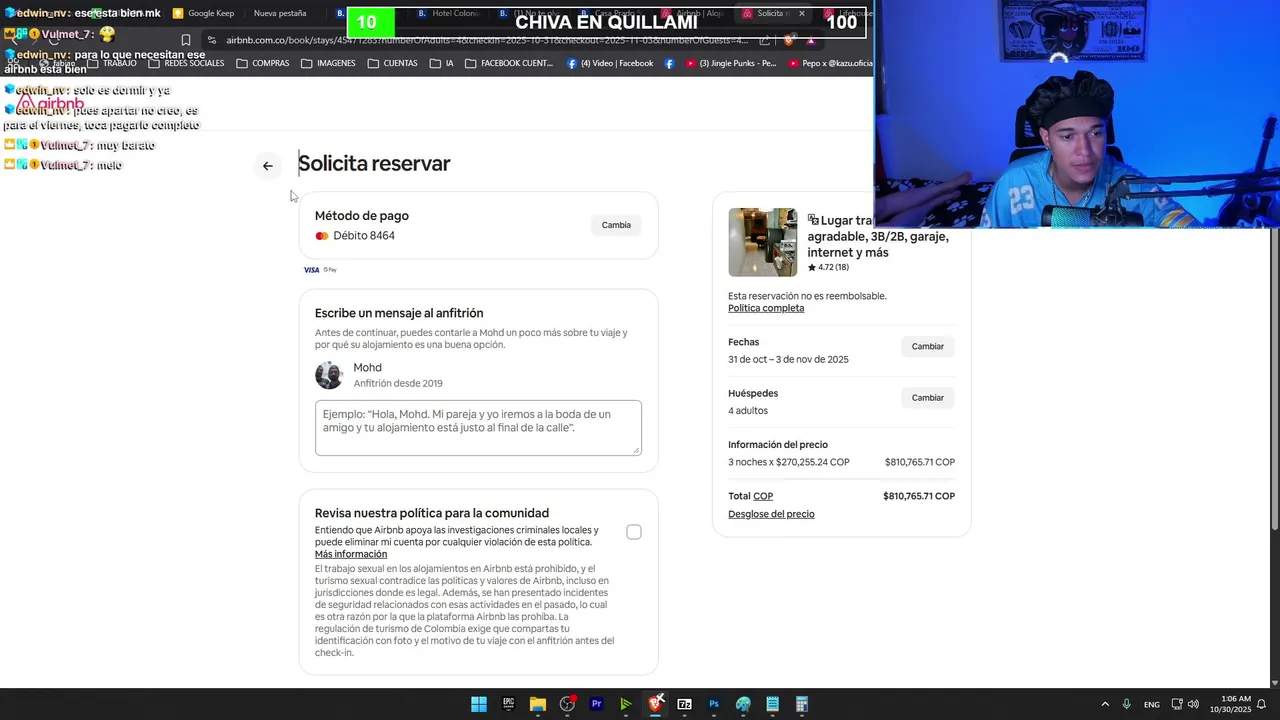The height and width of the screenshot is (720, 1280).
Task: Focus the message to host text box
Action: [478, 427]
